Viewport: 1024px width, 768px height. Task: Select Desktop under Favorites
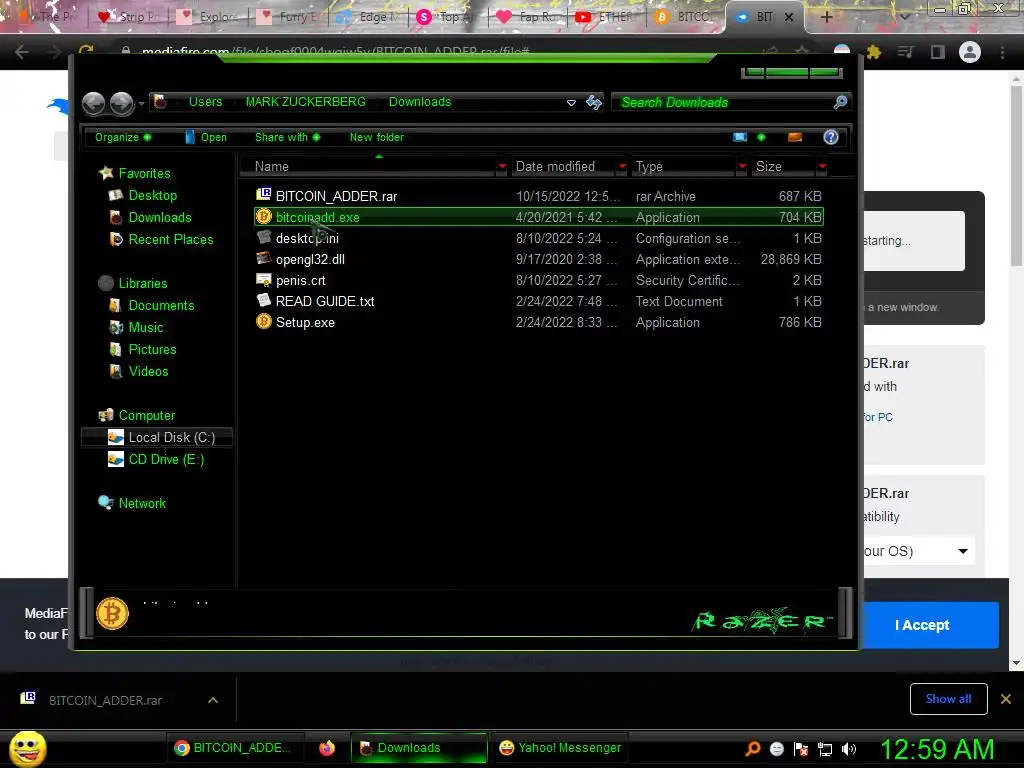point(153,195)
